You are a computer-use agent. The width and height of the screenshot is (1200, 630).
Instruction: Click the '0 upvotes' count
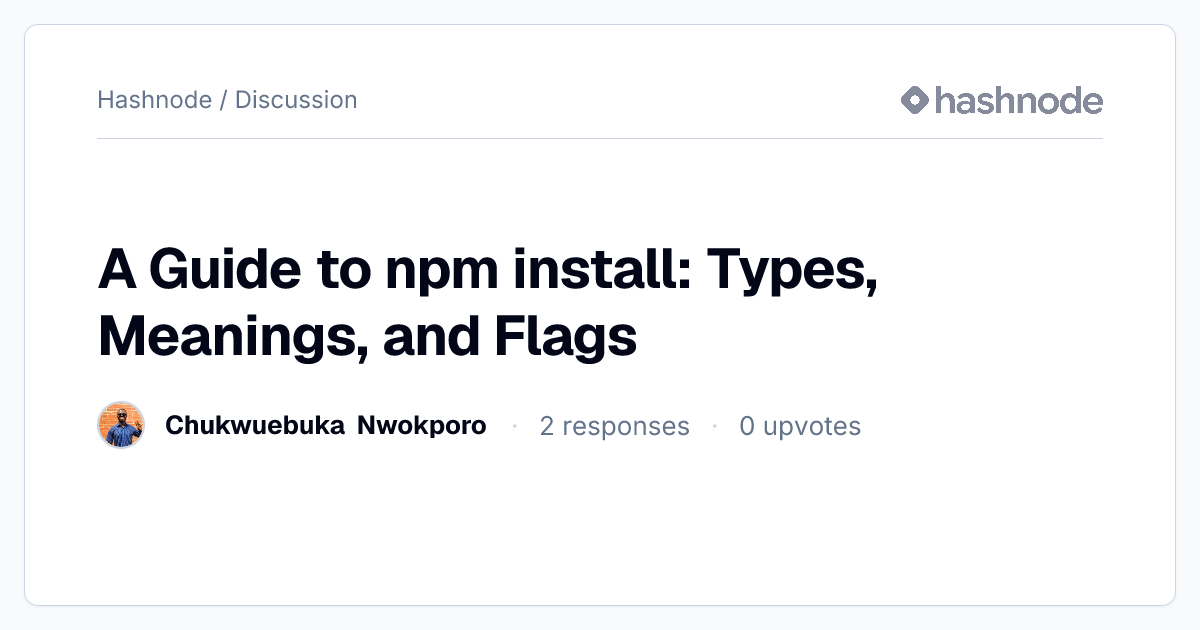click(800, 426)
